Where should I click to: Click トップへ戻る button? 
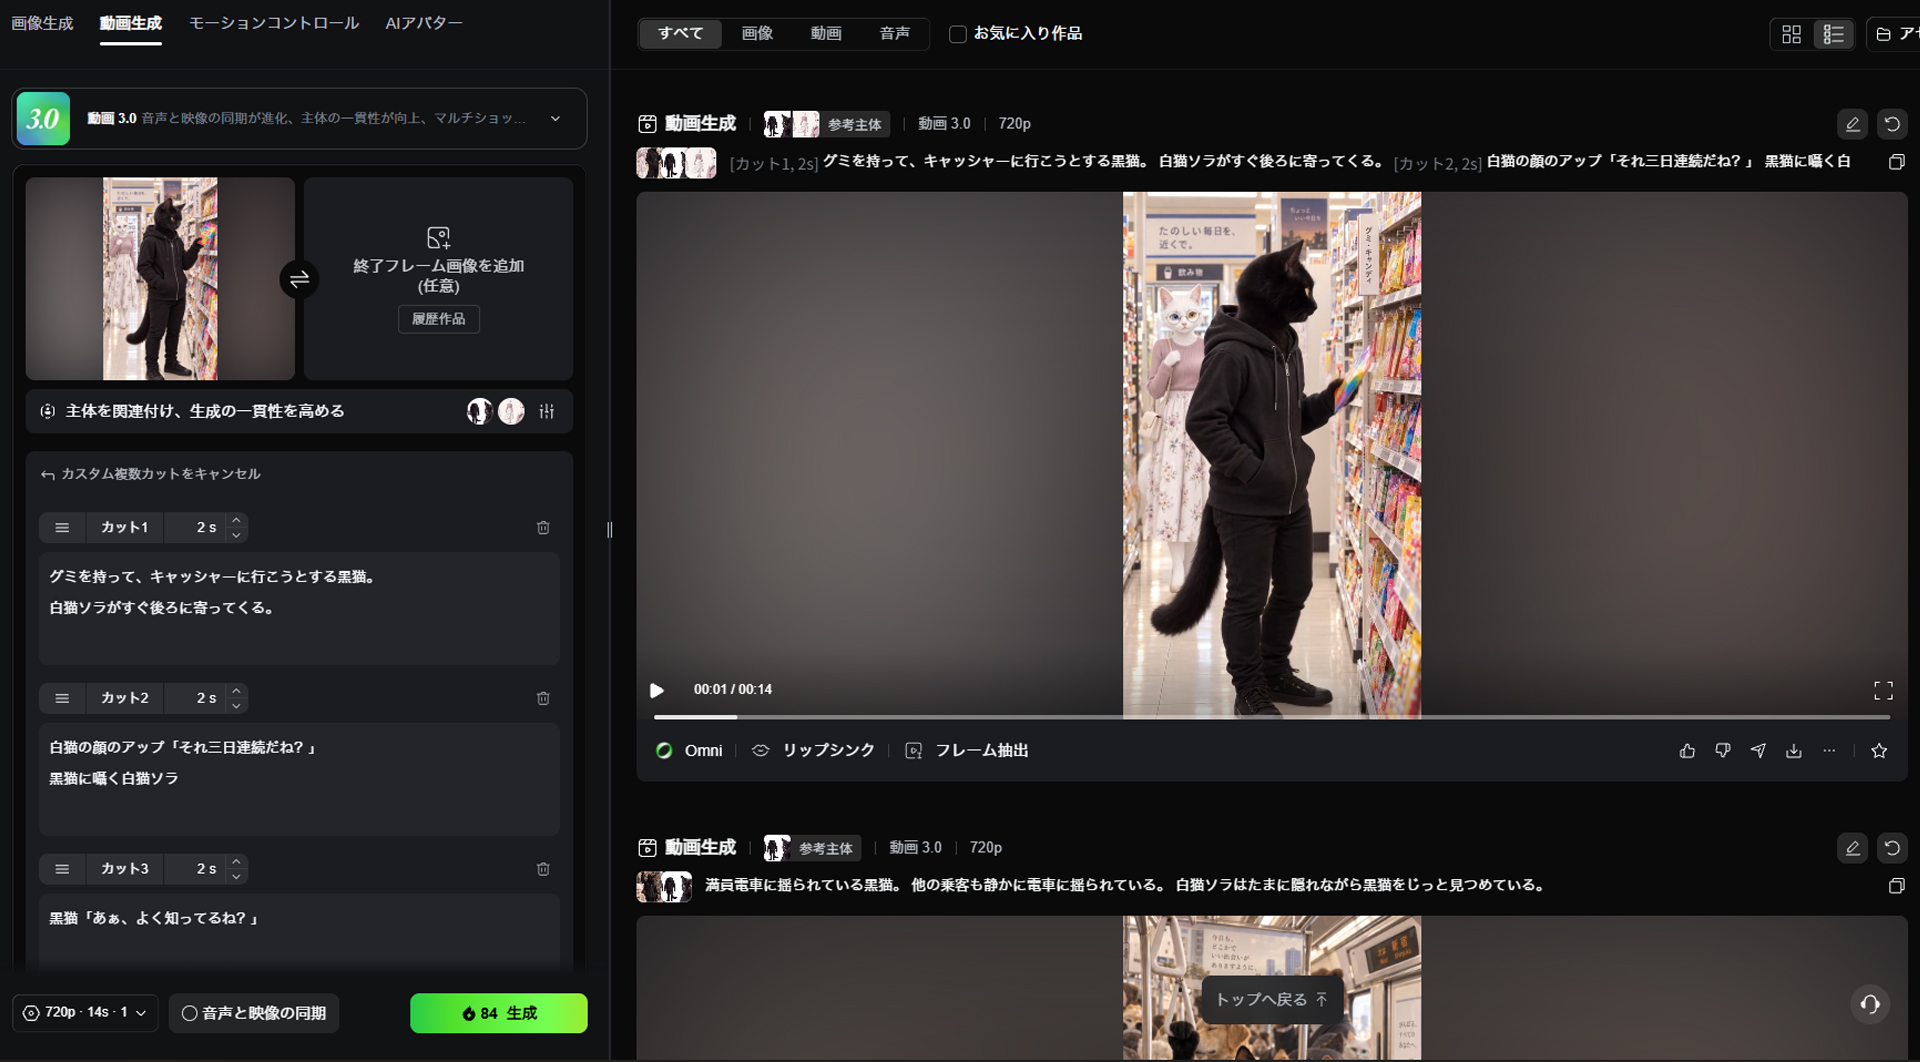coord(1271,1000)
